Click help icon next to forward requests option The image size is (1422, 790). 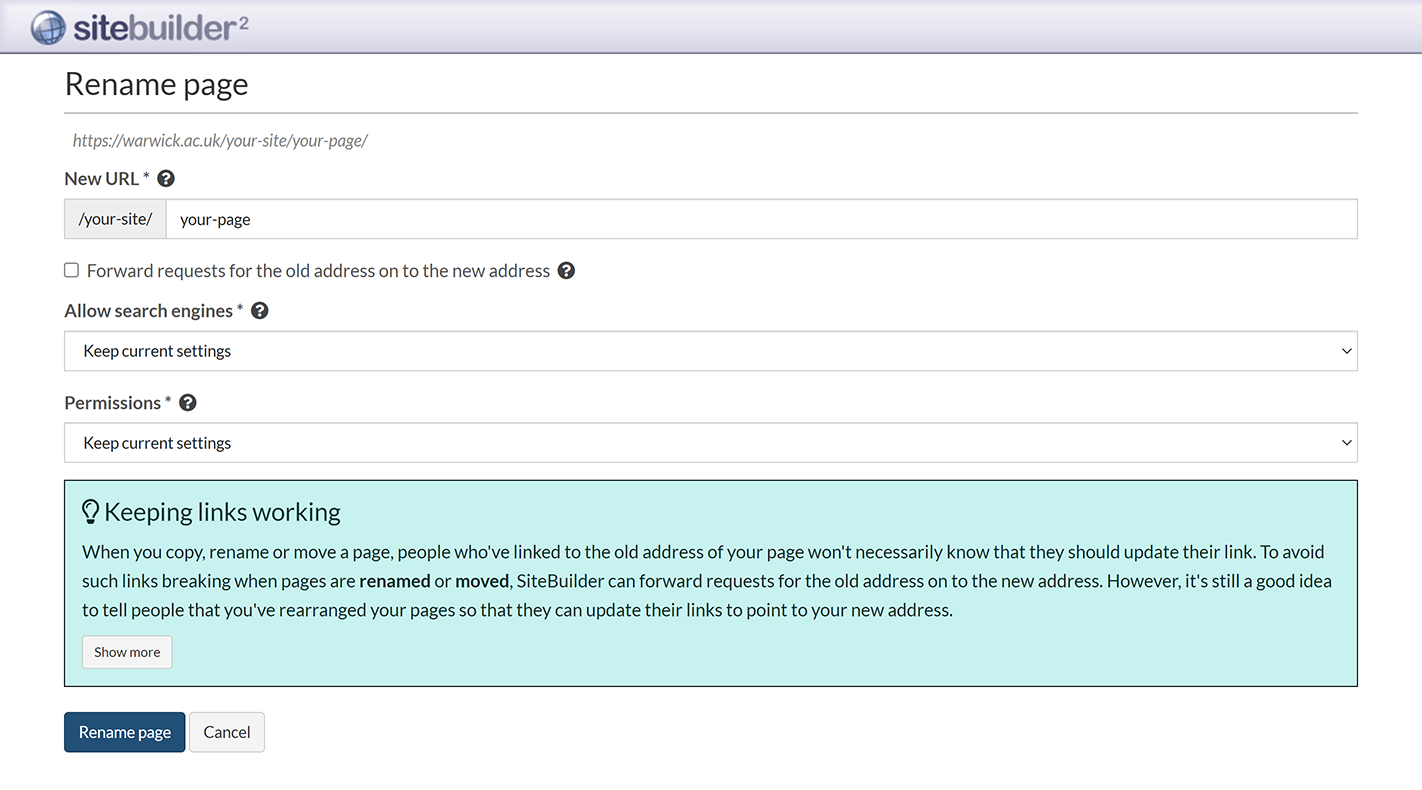click(566, 271)
